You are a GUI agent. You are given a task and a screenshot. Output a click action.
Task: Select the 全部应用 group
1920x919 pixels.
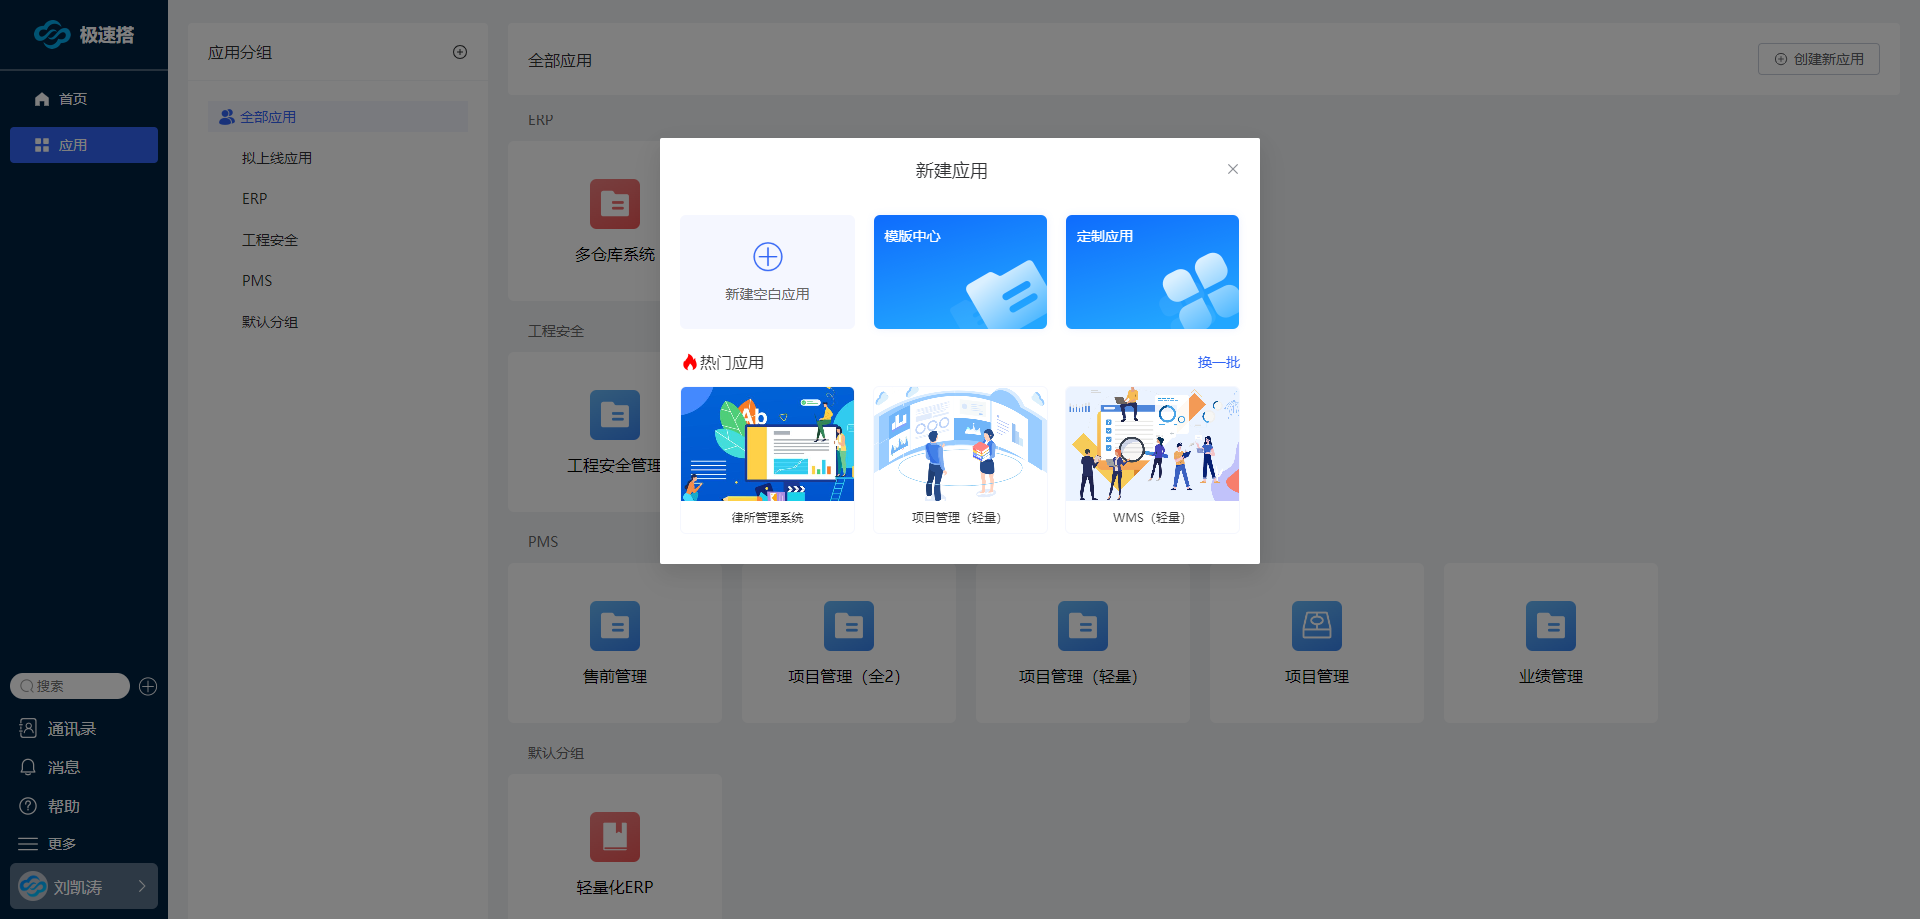tap(268, 117)
